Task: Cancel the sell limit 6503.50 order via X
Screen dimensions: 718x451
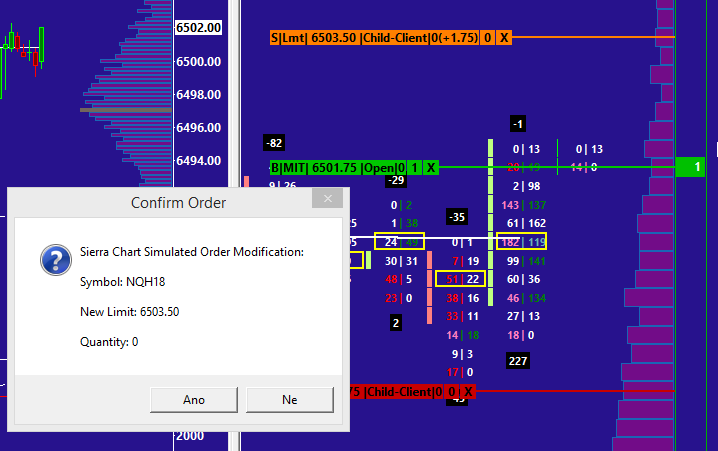Action: pyautogui.click(x=504, y=38)
